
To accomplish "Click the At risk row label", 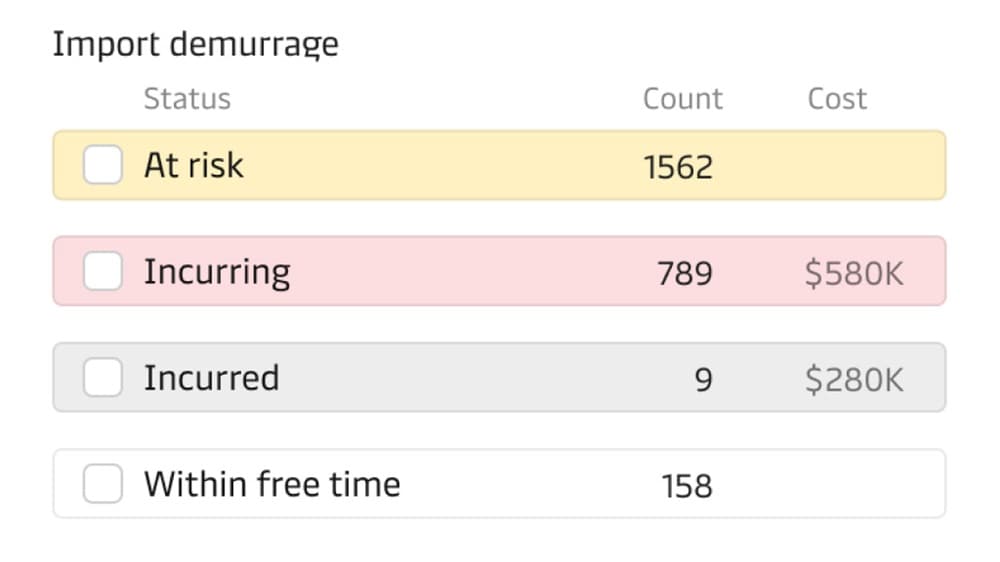I will [193, 165].
